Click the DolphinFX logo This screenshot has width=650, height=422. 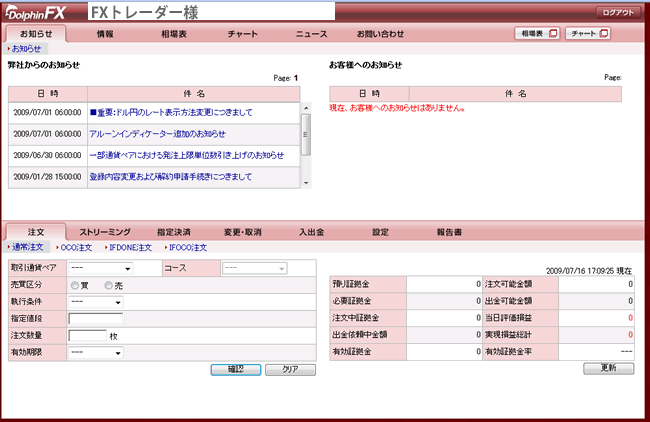pos(35,13)
